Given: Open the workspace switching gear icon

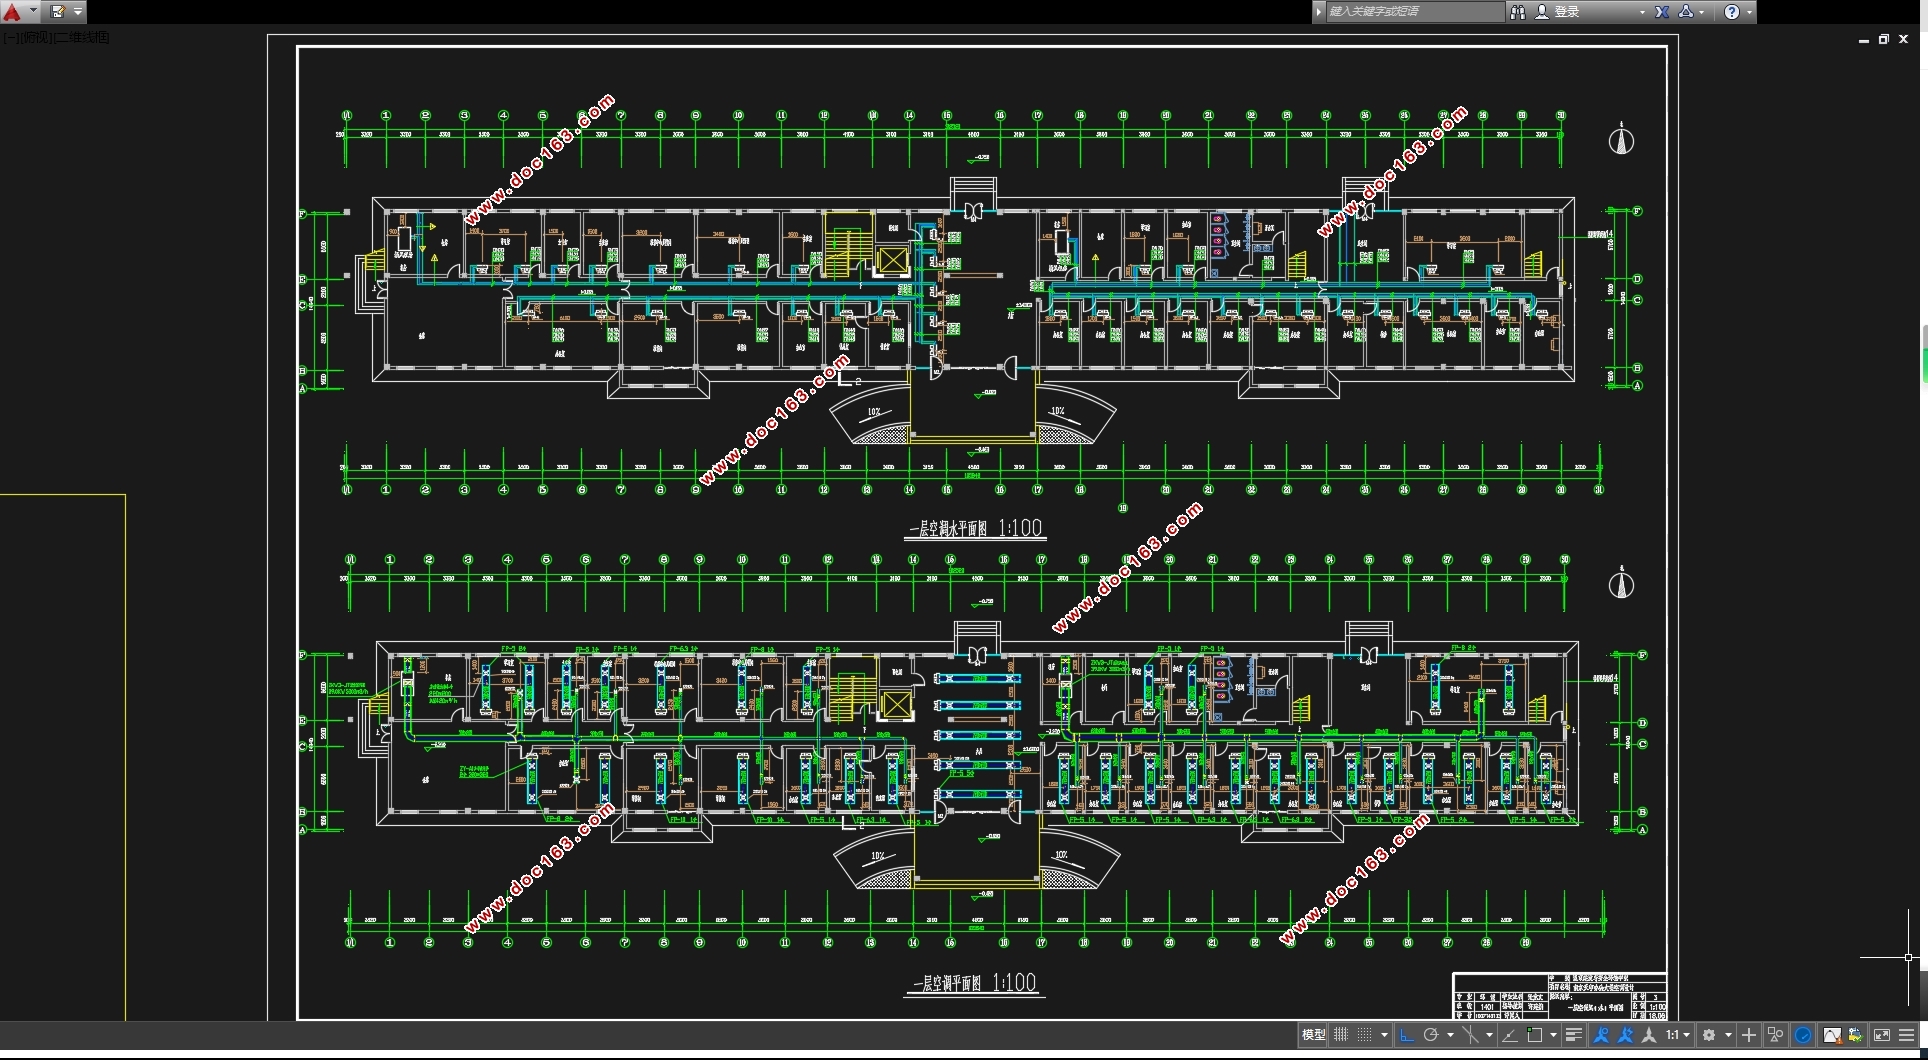Looking at the screenshot, I should tap(1709, 1035).
